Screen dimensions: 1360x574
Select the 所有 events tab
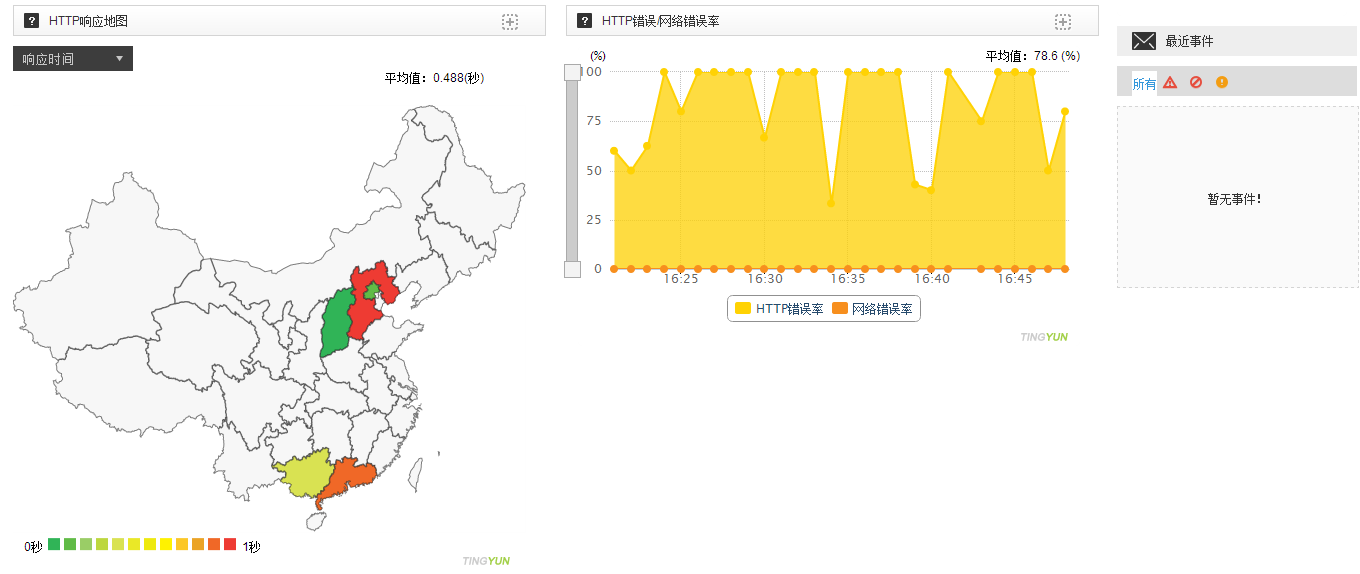click(1144, 84)
